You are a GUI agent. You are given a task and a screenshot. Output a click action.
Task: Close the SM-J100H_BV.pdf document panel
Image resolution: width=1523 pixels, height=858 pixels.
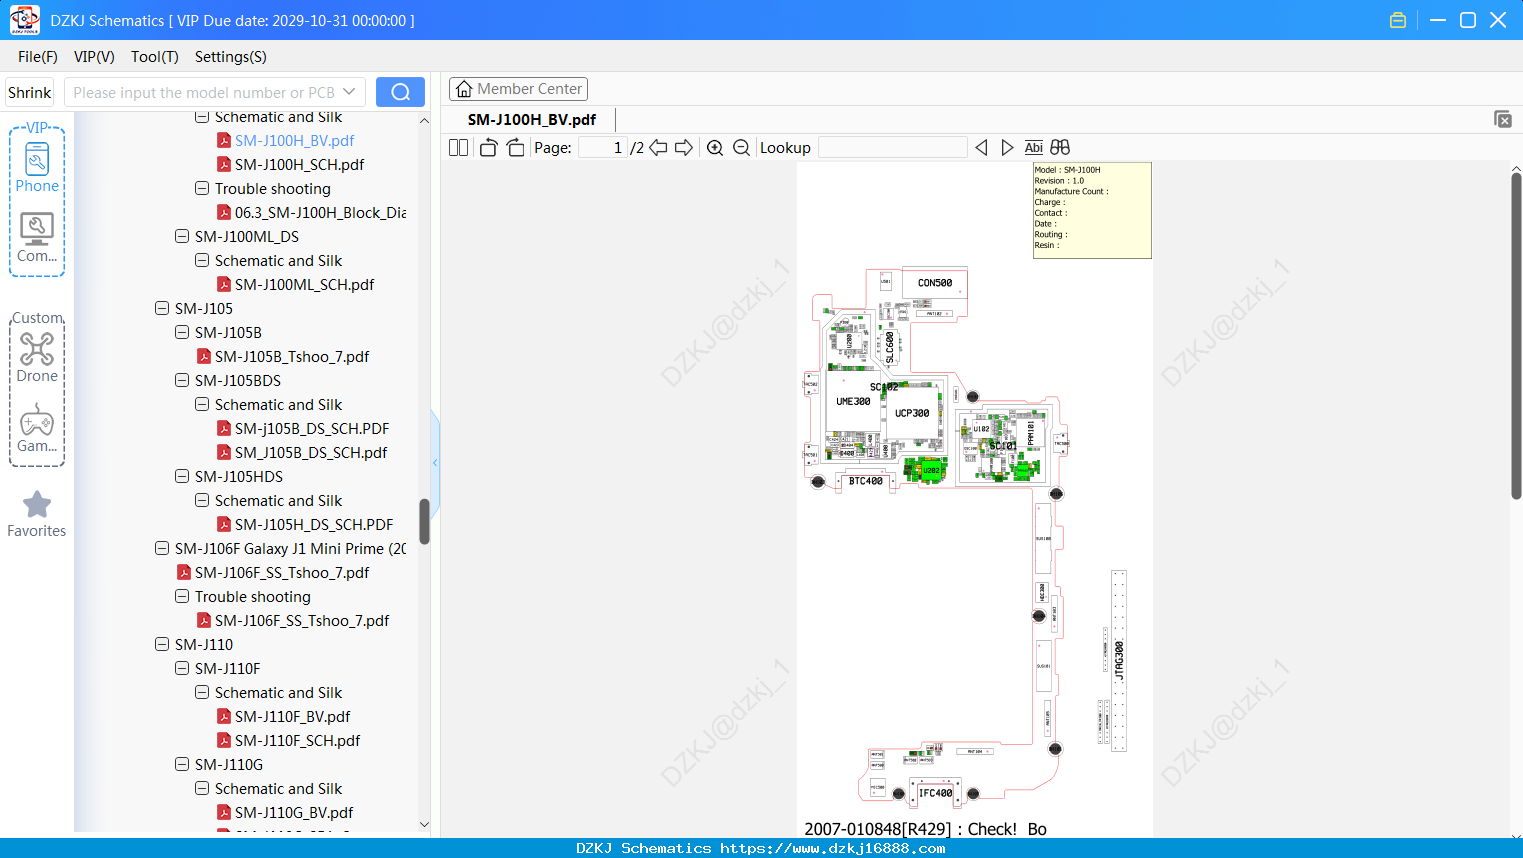[1503, 119]
